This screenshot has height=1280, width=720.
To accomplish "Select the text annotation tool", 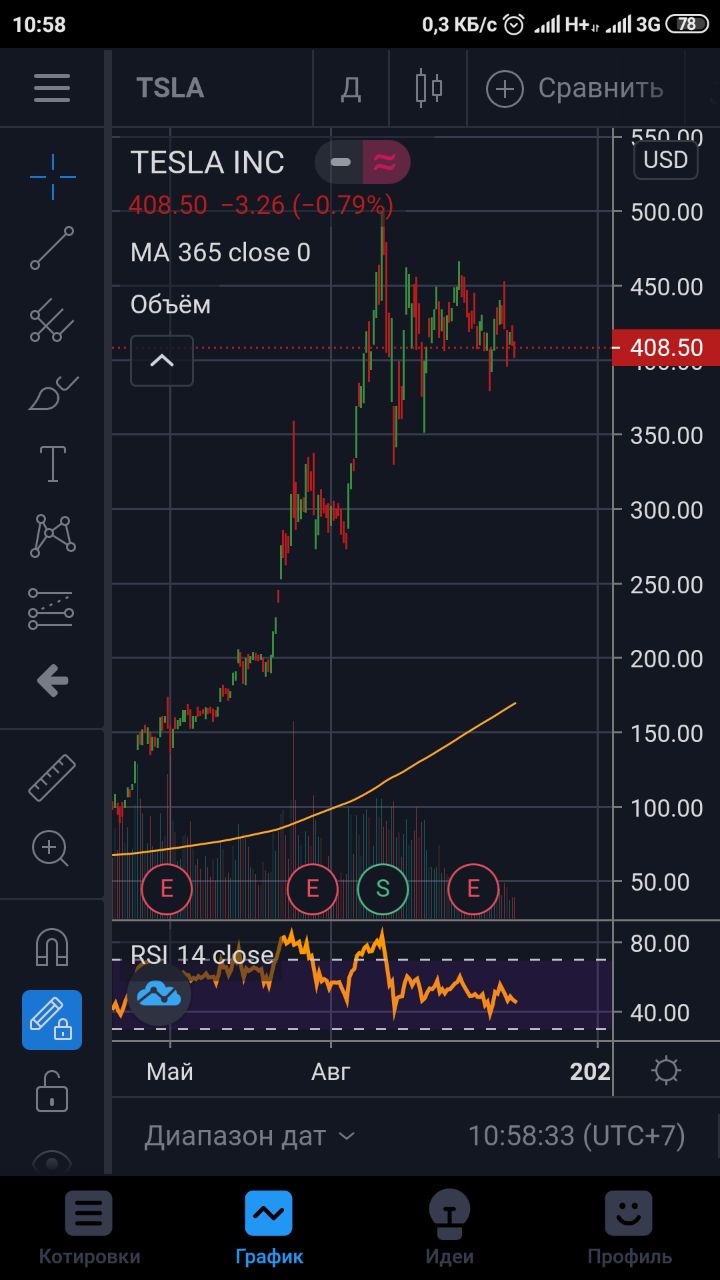I will pyautogui.click(x=52, y=464).
